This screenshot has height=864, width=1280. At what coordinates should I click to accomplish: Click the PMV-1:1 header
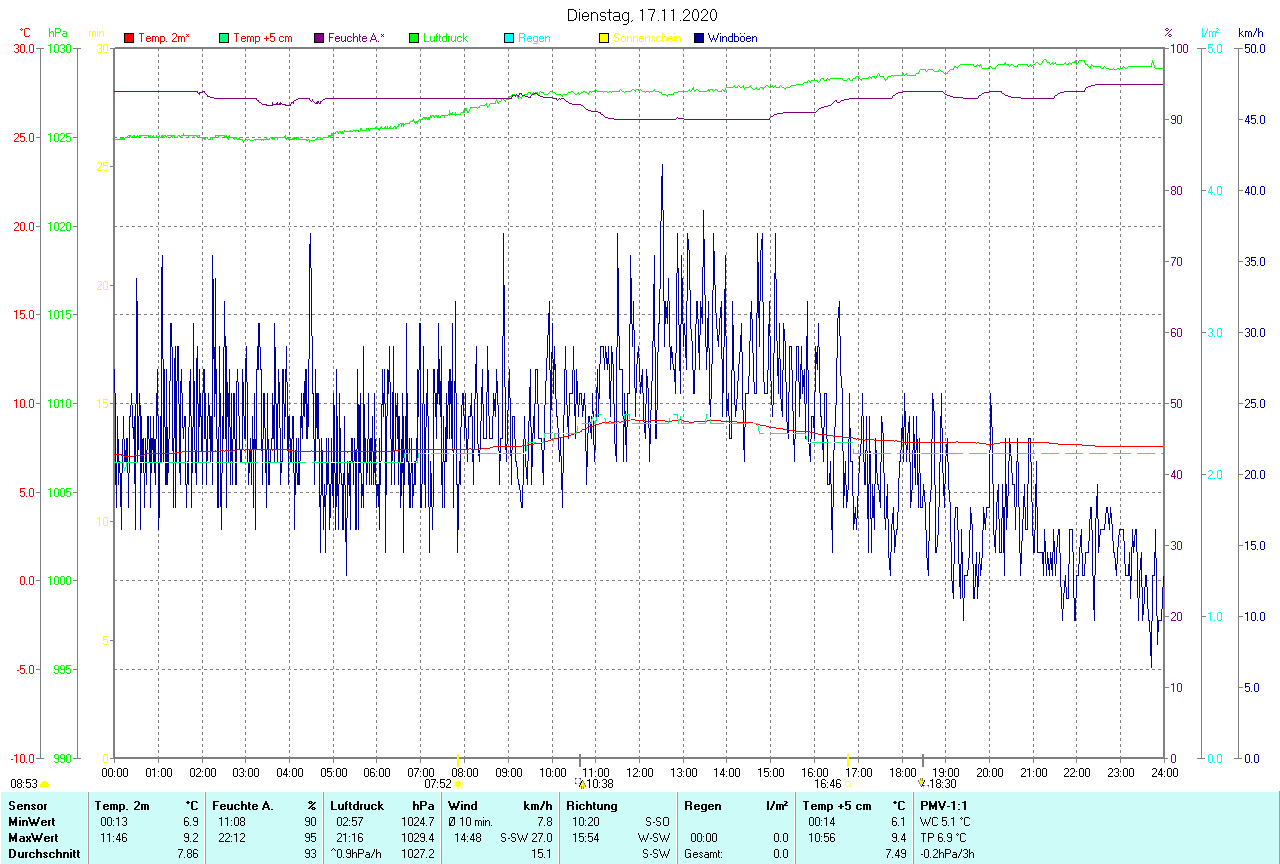944,806
